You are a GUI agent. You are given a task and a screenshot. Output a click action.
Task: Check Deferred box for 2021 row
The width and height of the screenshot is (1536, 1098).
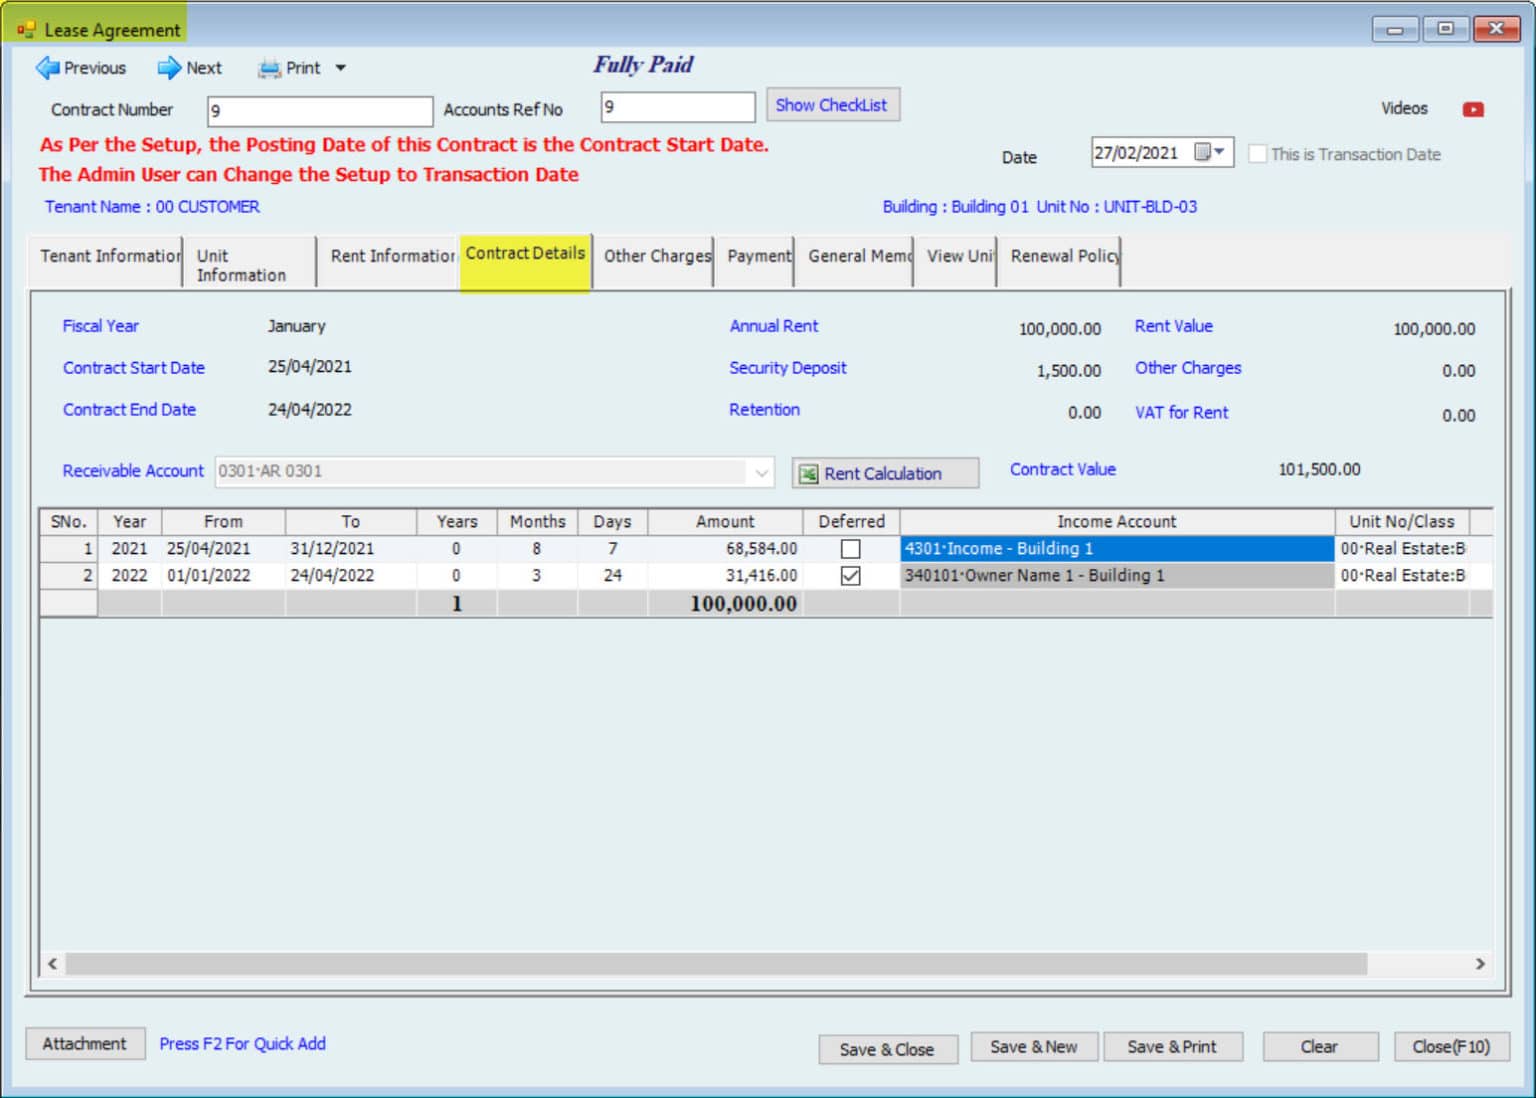tap(850, 549)
